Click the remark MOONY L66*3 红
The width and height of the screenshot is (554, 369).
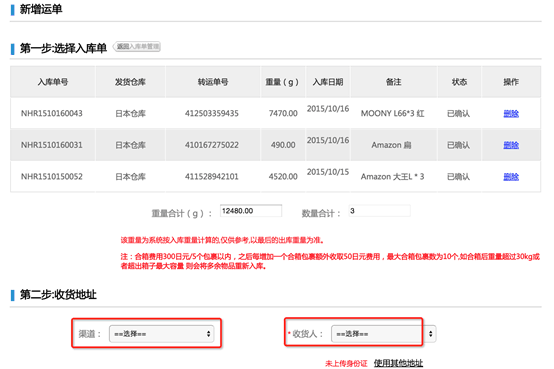point(392,113)
